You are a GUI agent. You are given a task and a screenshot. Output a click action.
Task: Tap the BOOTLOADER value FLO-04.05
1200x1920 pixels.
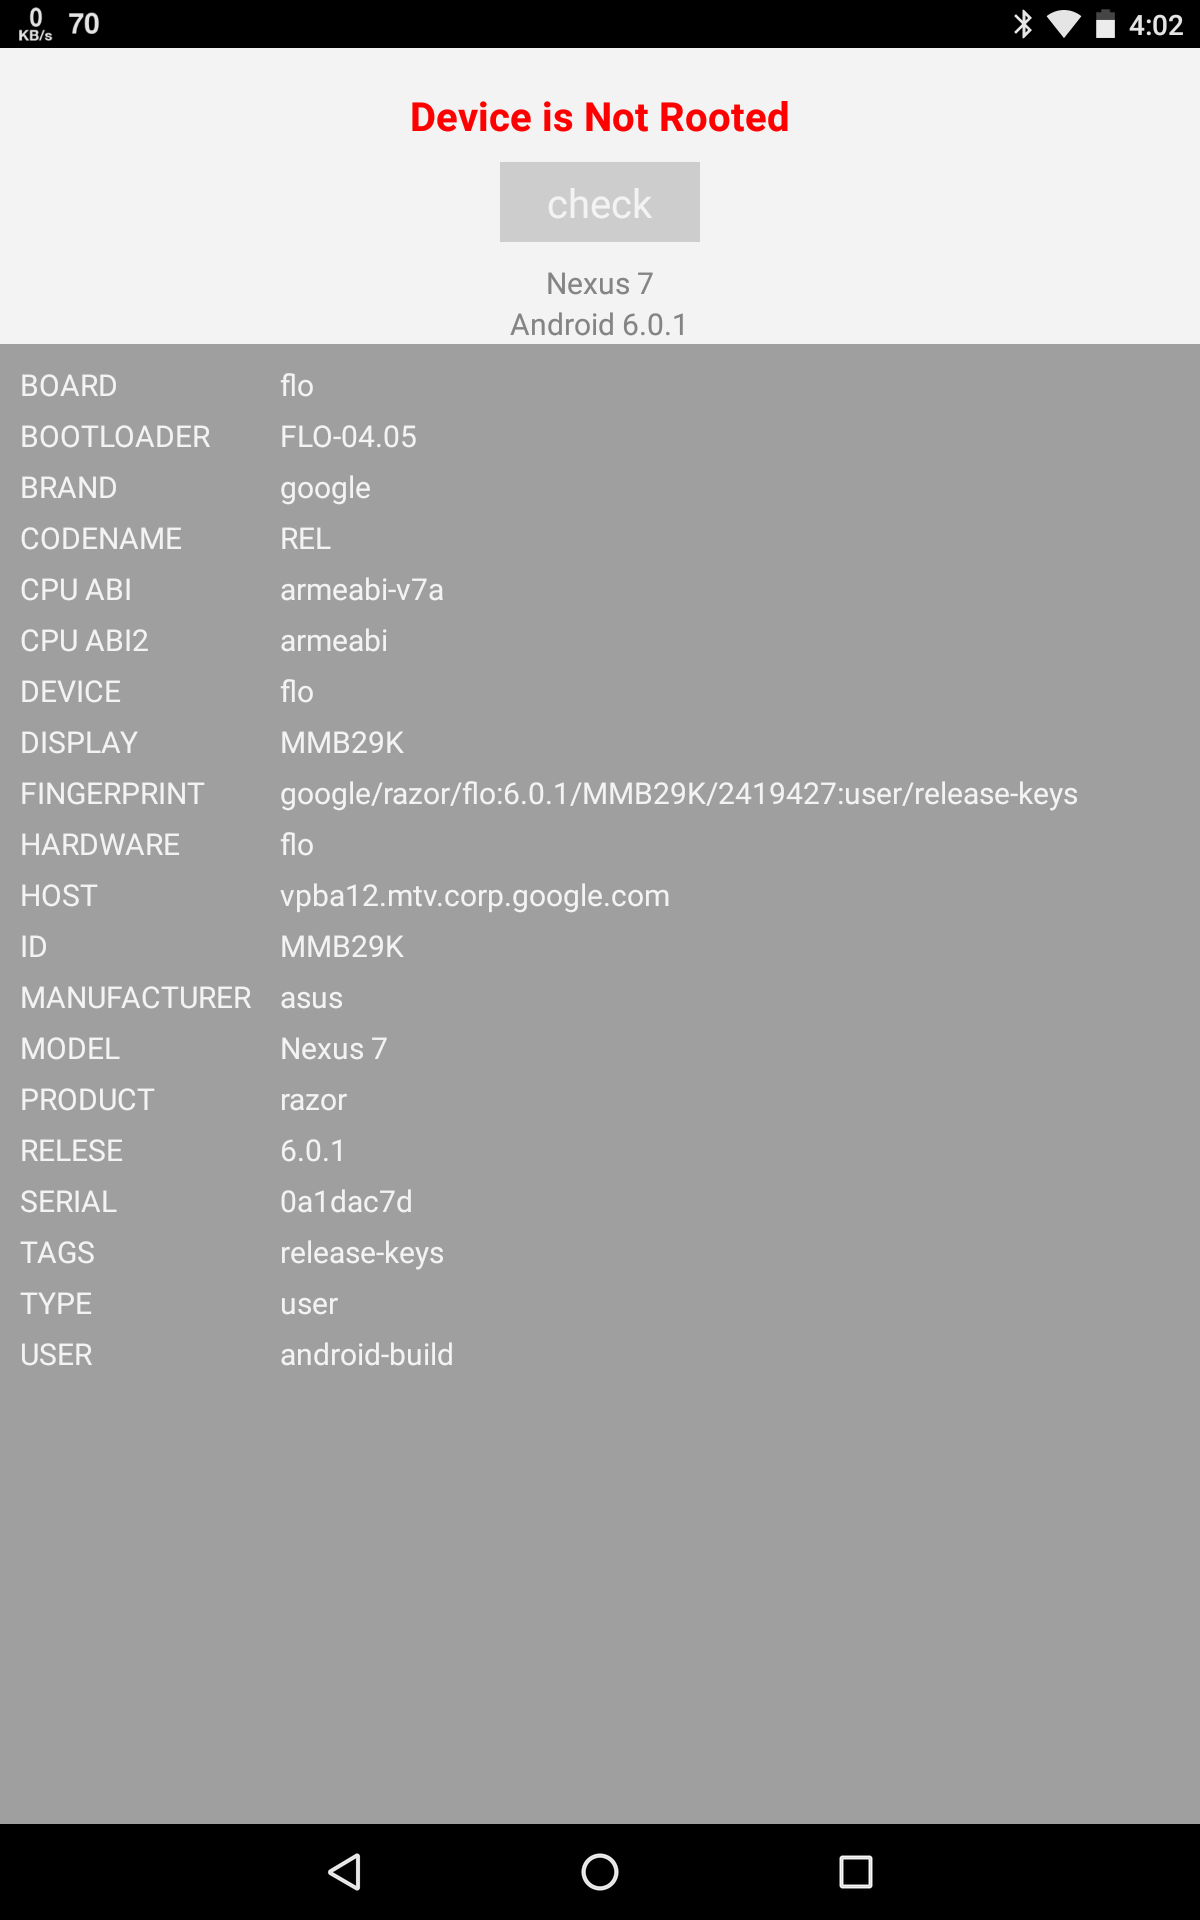point(348,437)
